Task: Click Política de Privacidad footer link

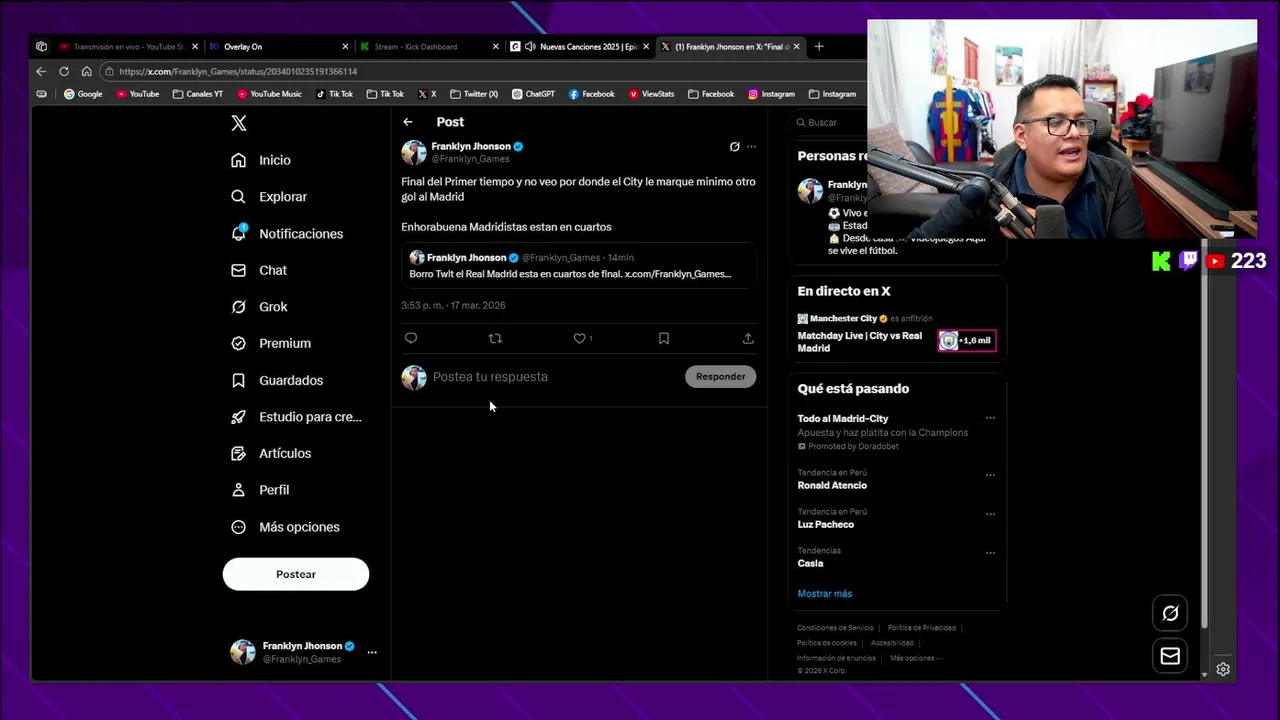Action: [x=922, y=628]
